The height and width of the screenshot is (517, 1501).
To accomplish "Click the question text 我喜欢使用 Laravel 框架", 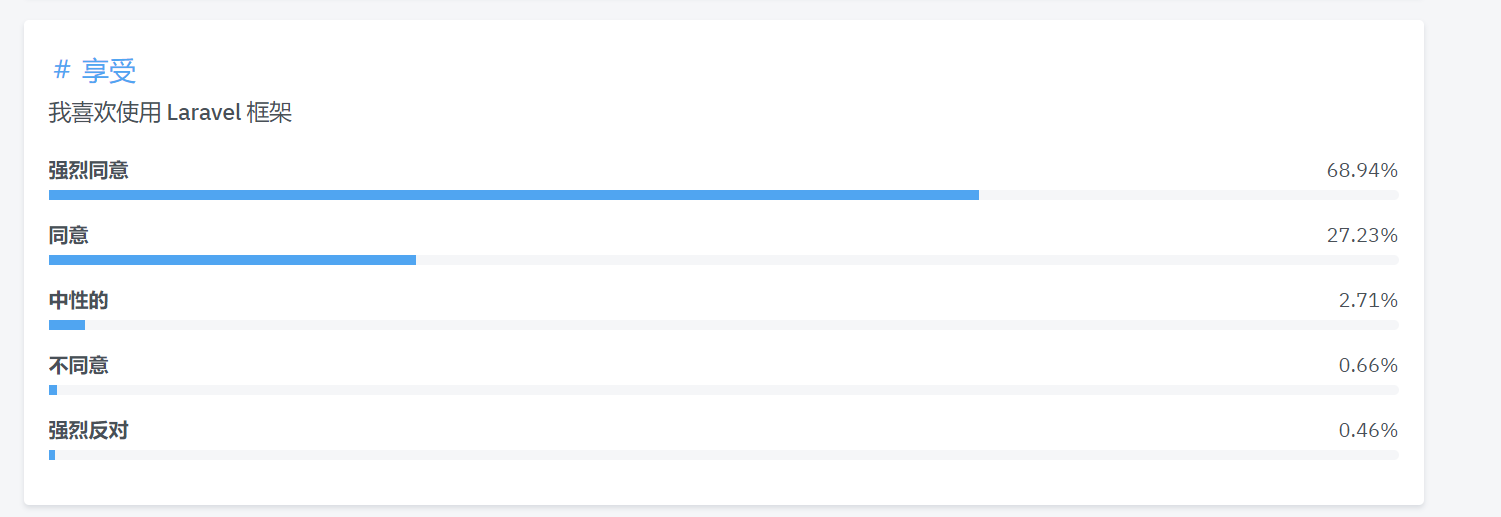I will point(170,113).
